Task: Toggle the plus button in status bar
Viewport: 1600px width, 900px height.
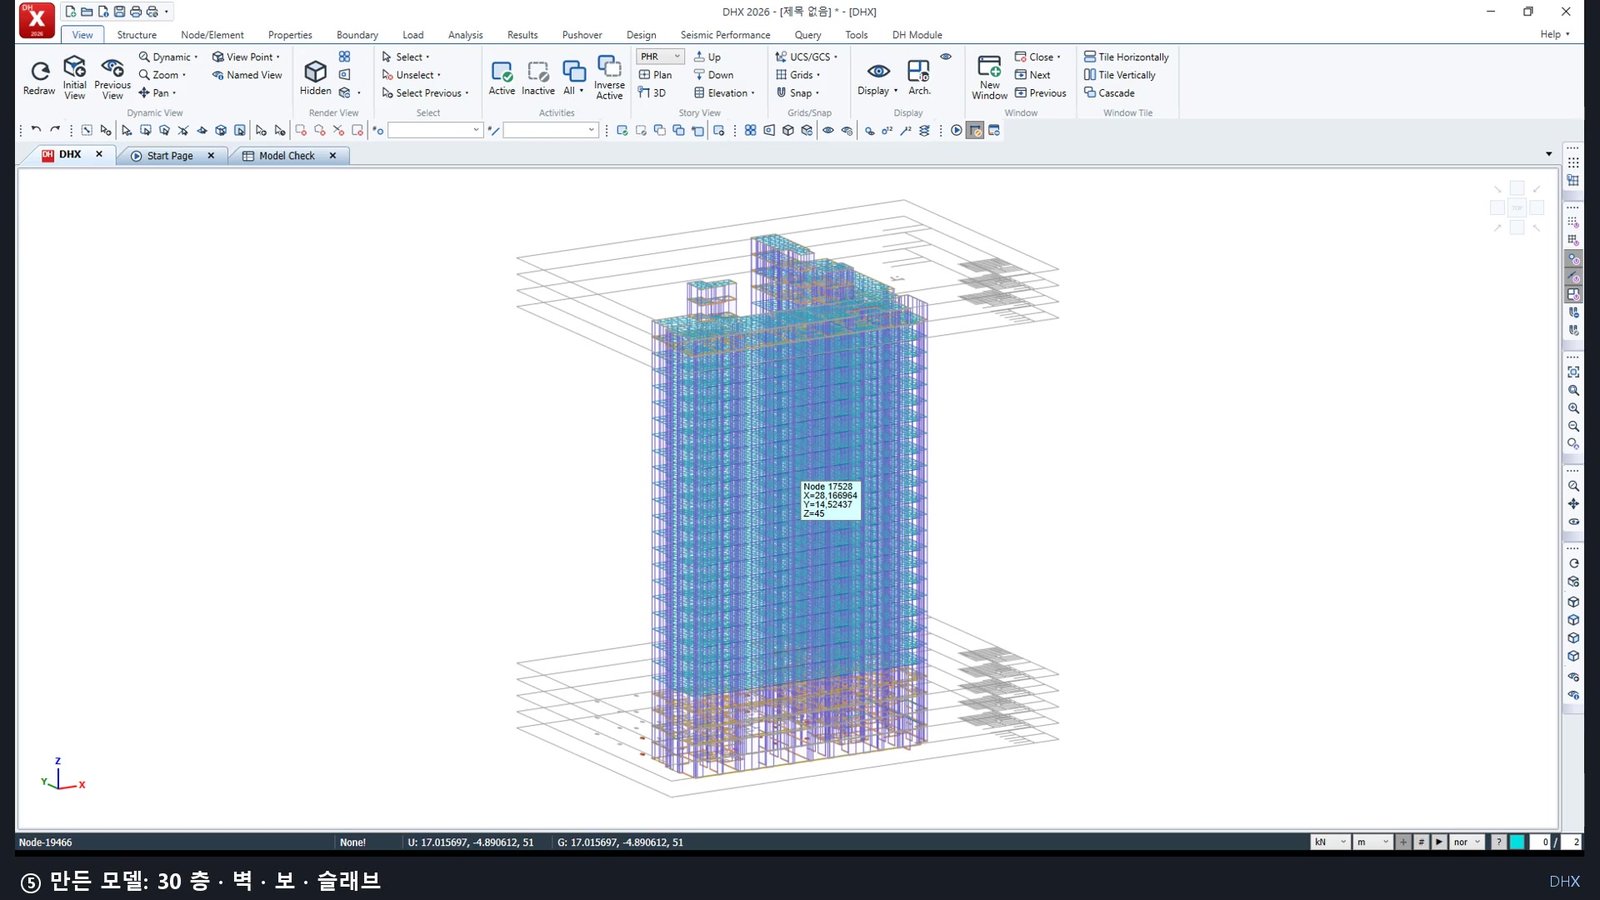Action: 1404,842
